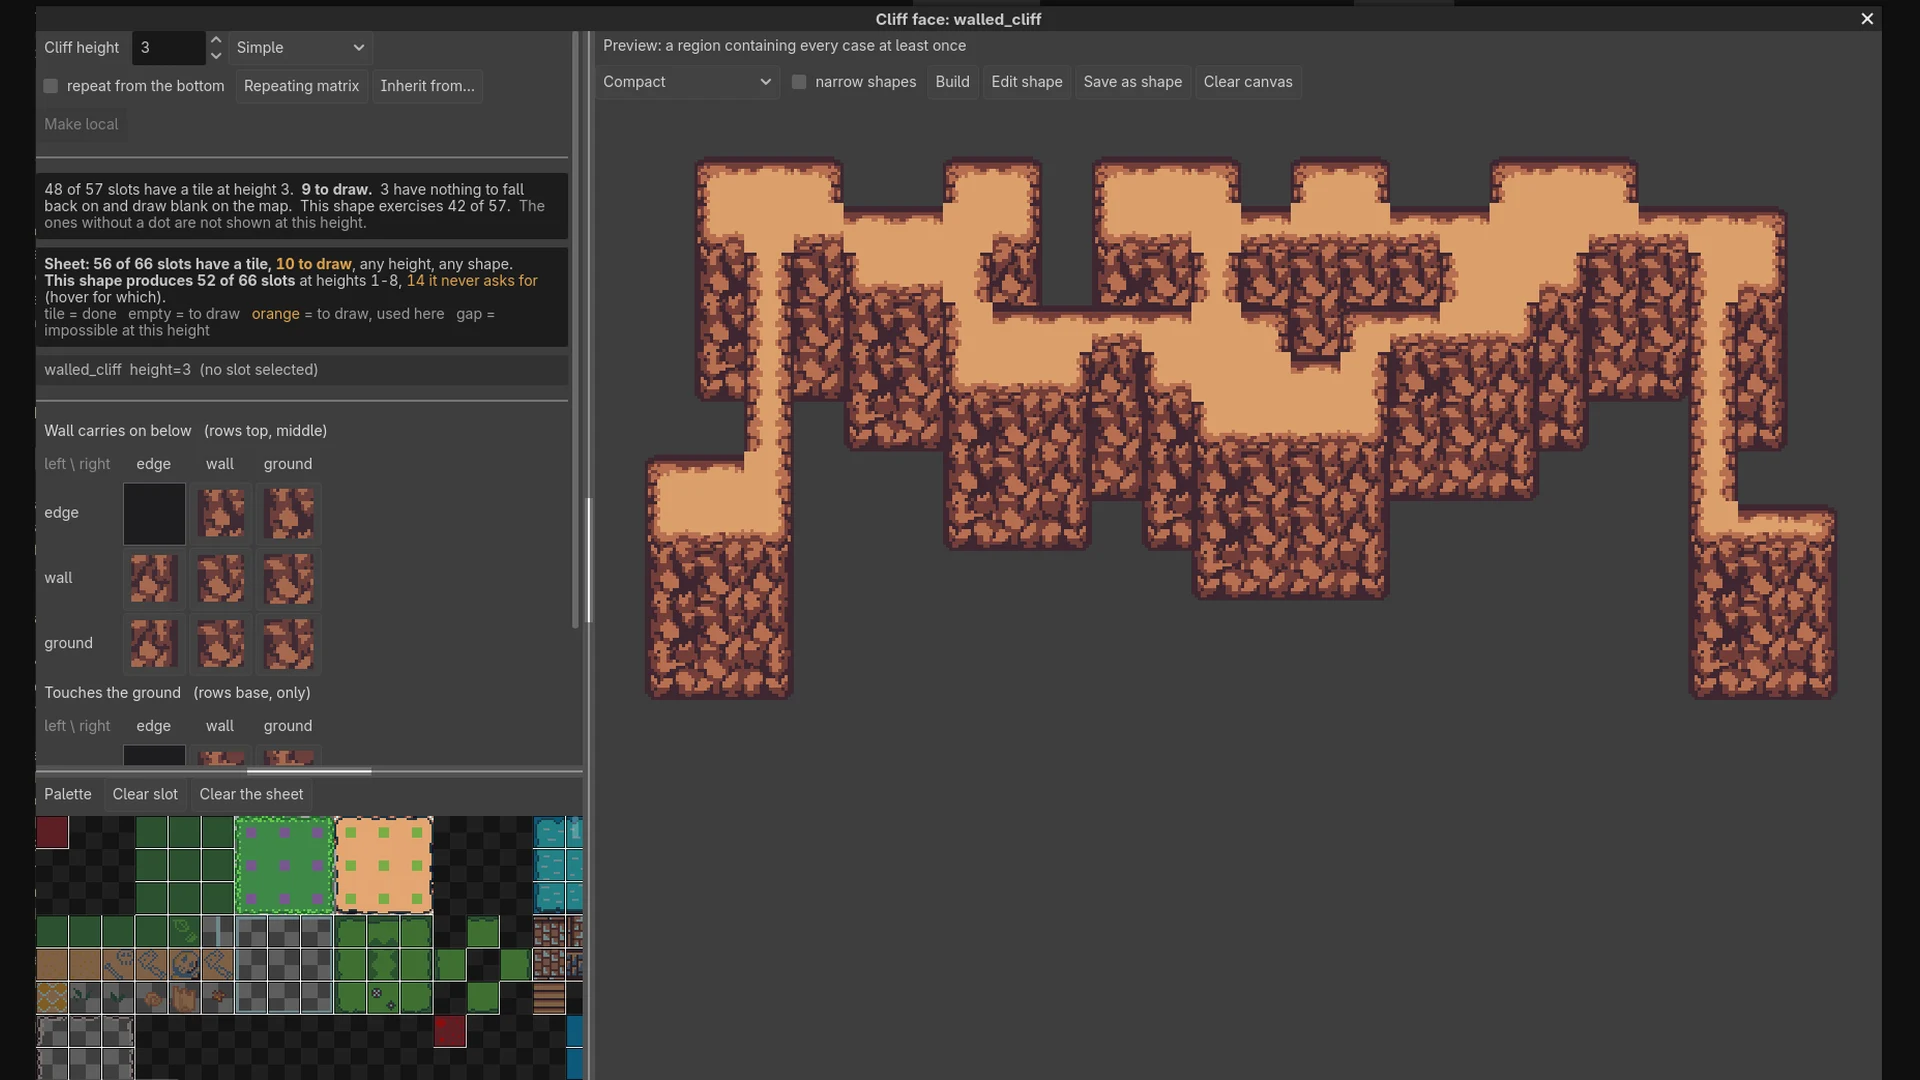Click the Cliff height value field
Screen dimensions: 1920x1080
(168, 48)
